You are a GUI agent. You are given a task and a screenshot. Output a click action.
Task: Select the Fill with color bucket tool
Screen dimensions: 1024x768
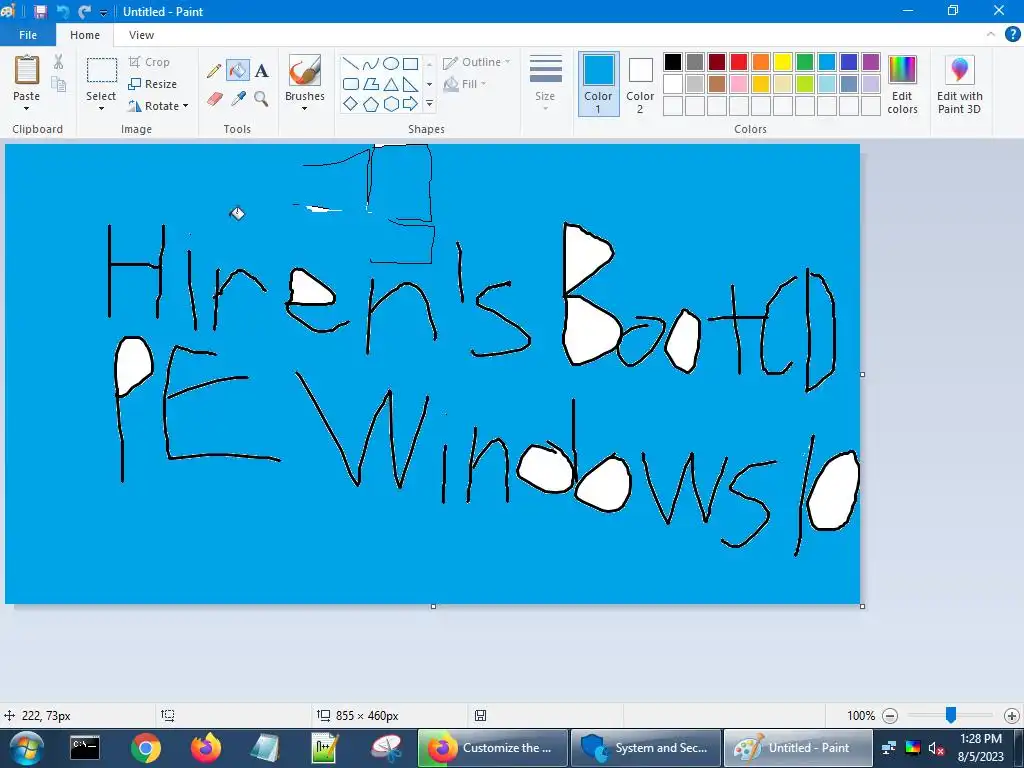coord(238,71)
